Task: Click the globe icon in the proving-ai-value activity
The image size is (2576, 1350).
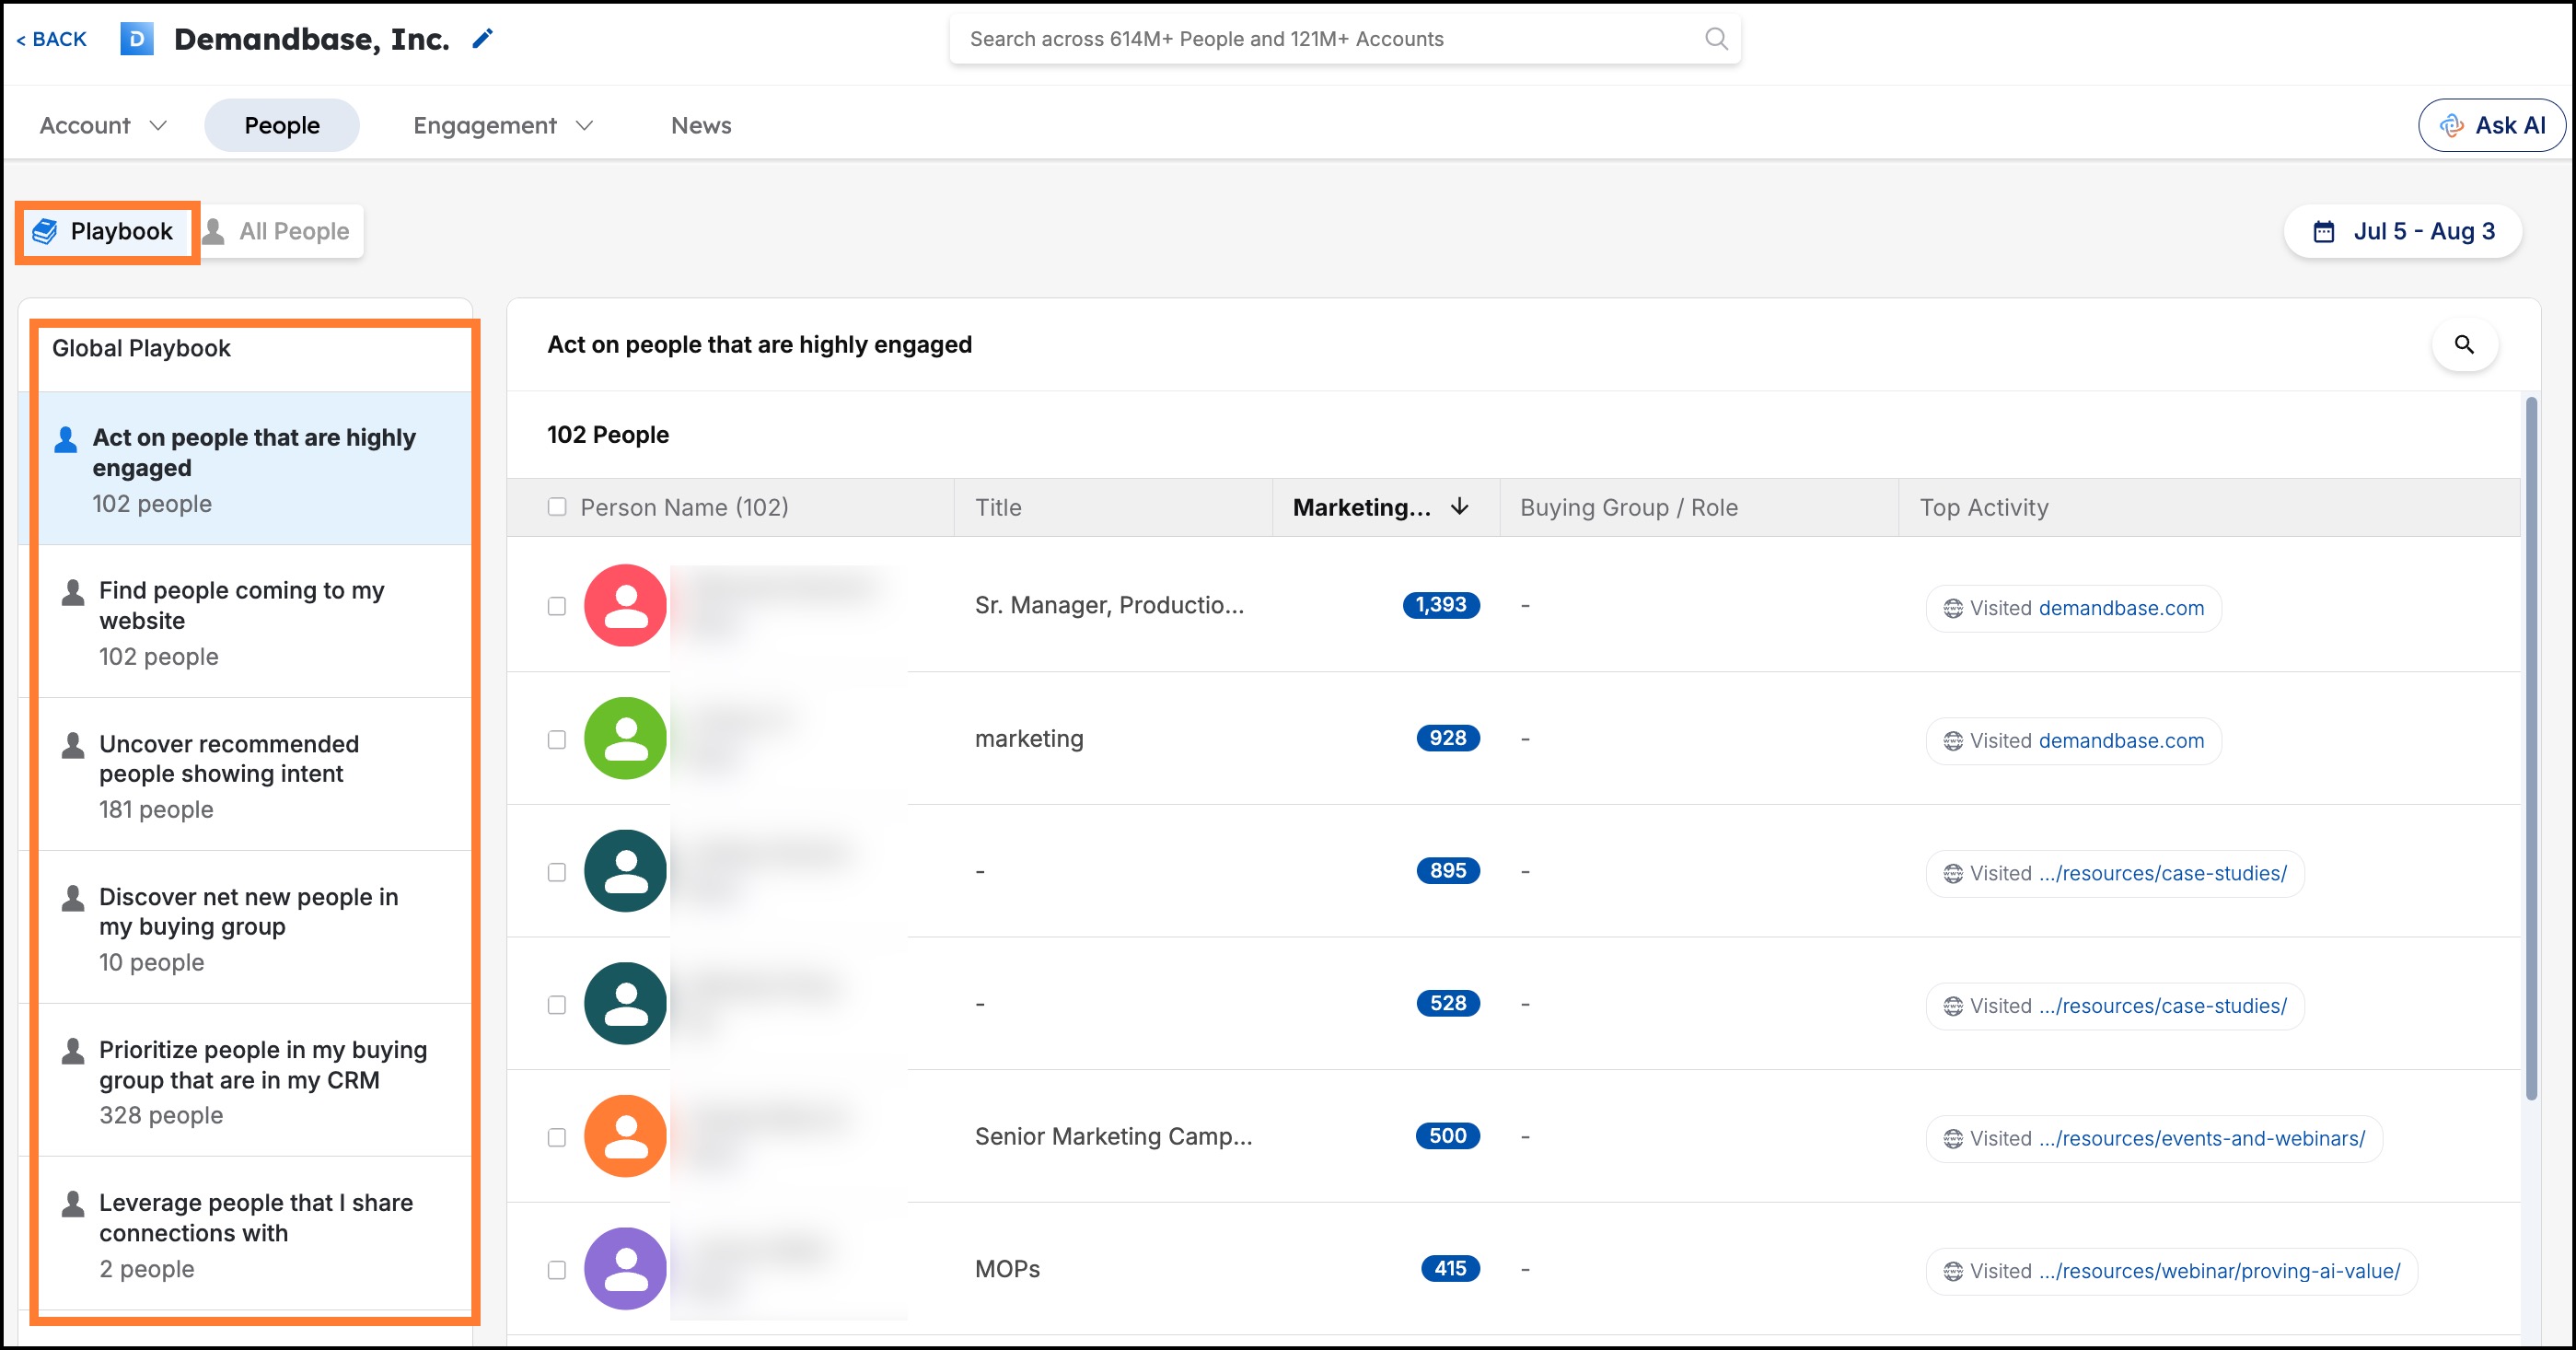Action: click(1953, 1271)
